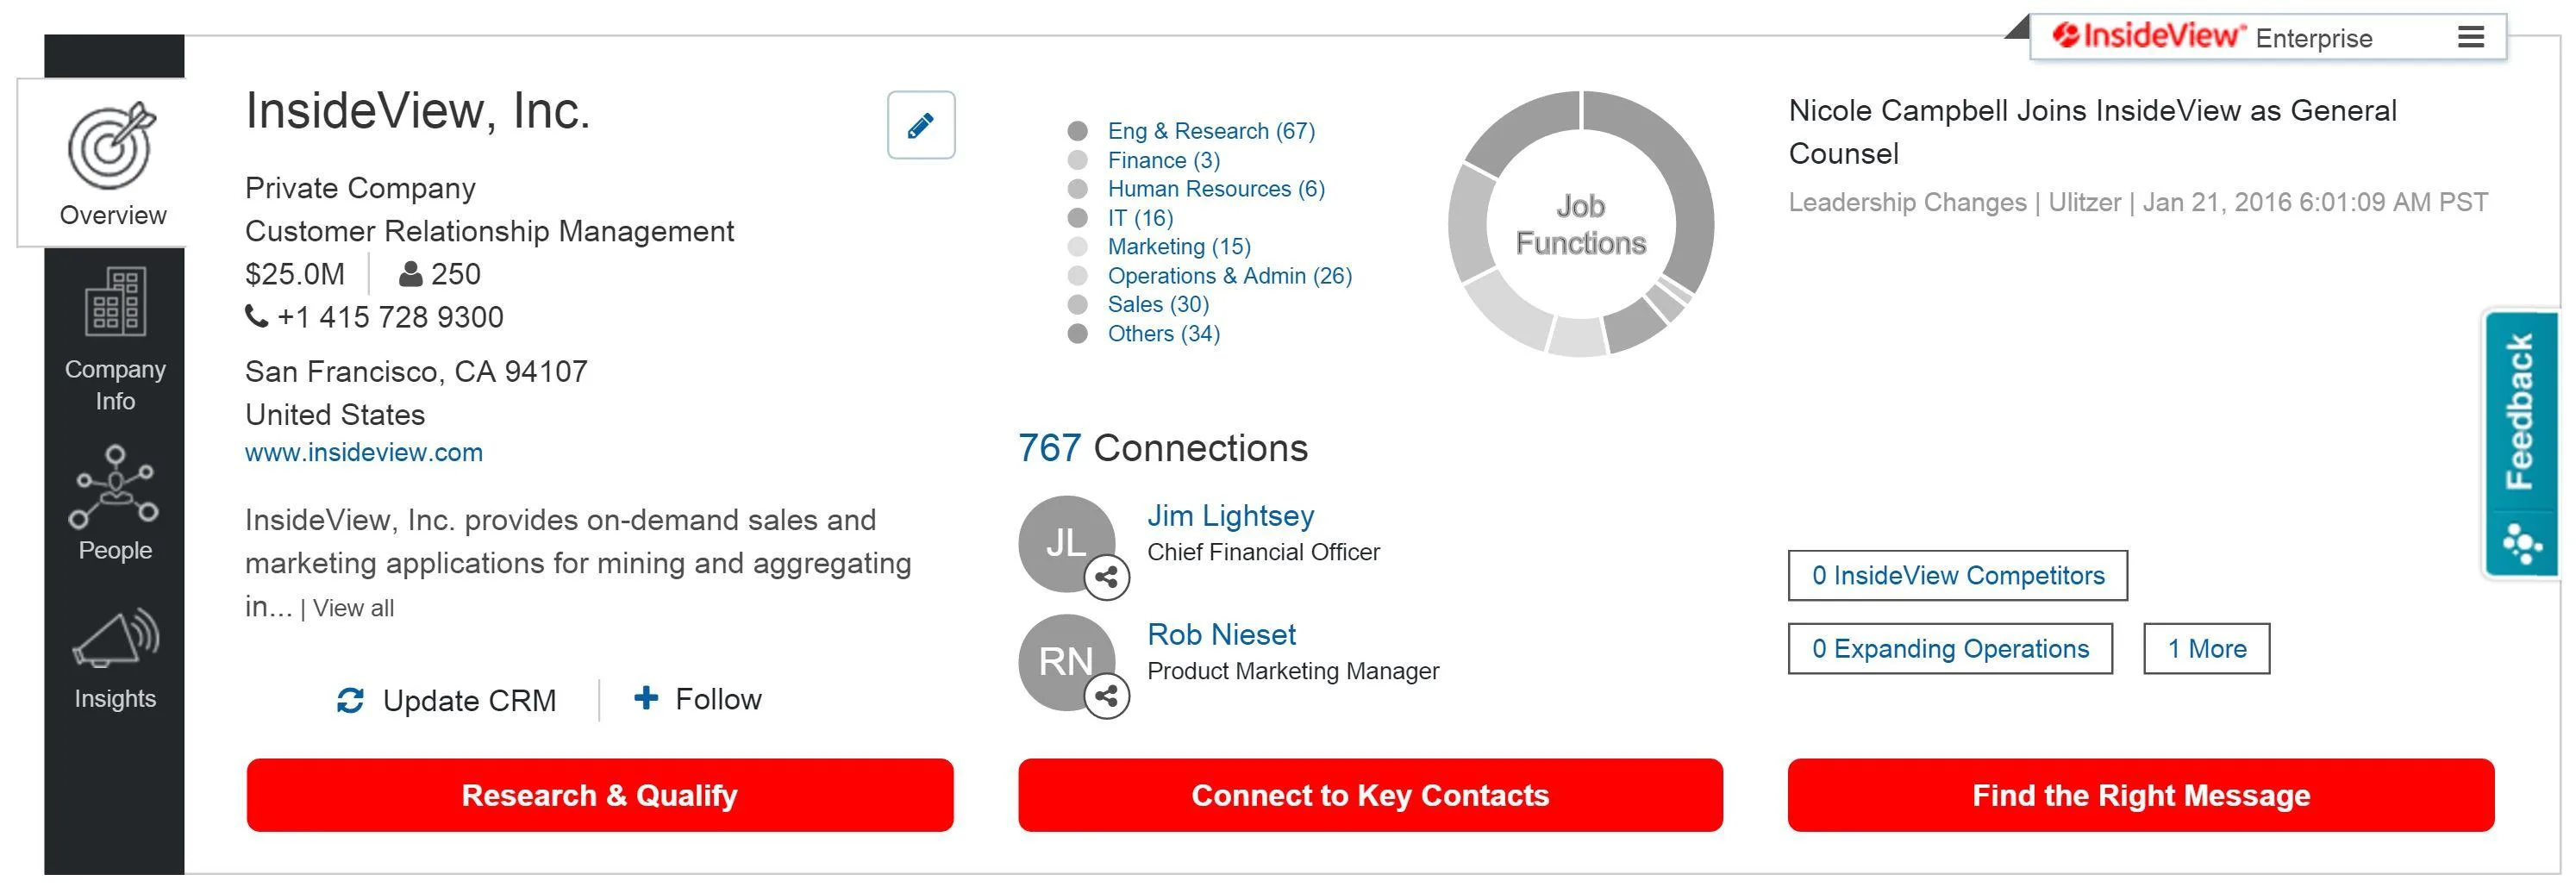2576x893 pixels.
Task: Click the Update CRM refresh icon
Action: [350, 701]
